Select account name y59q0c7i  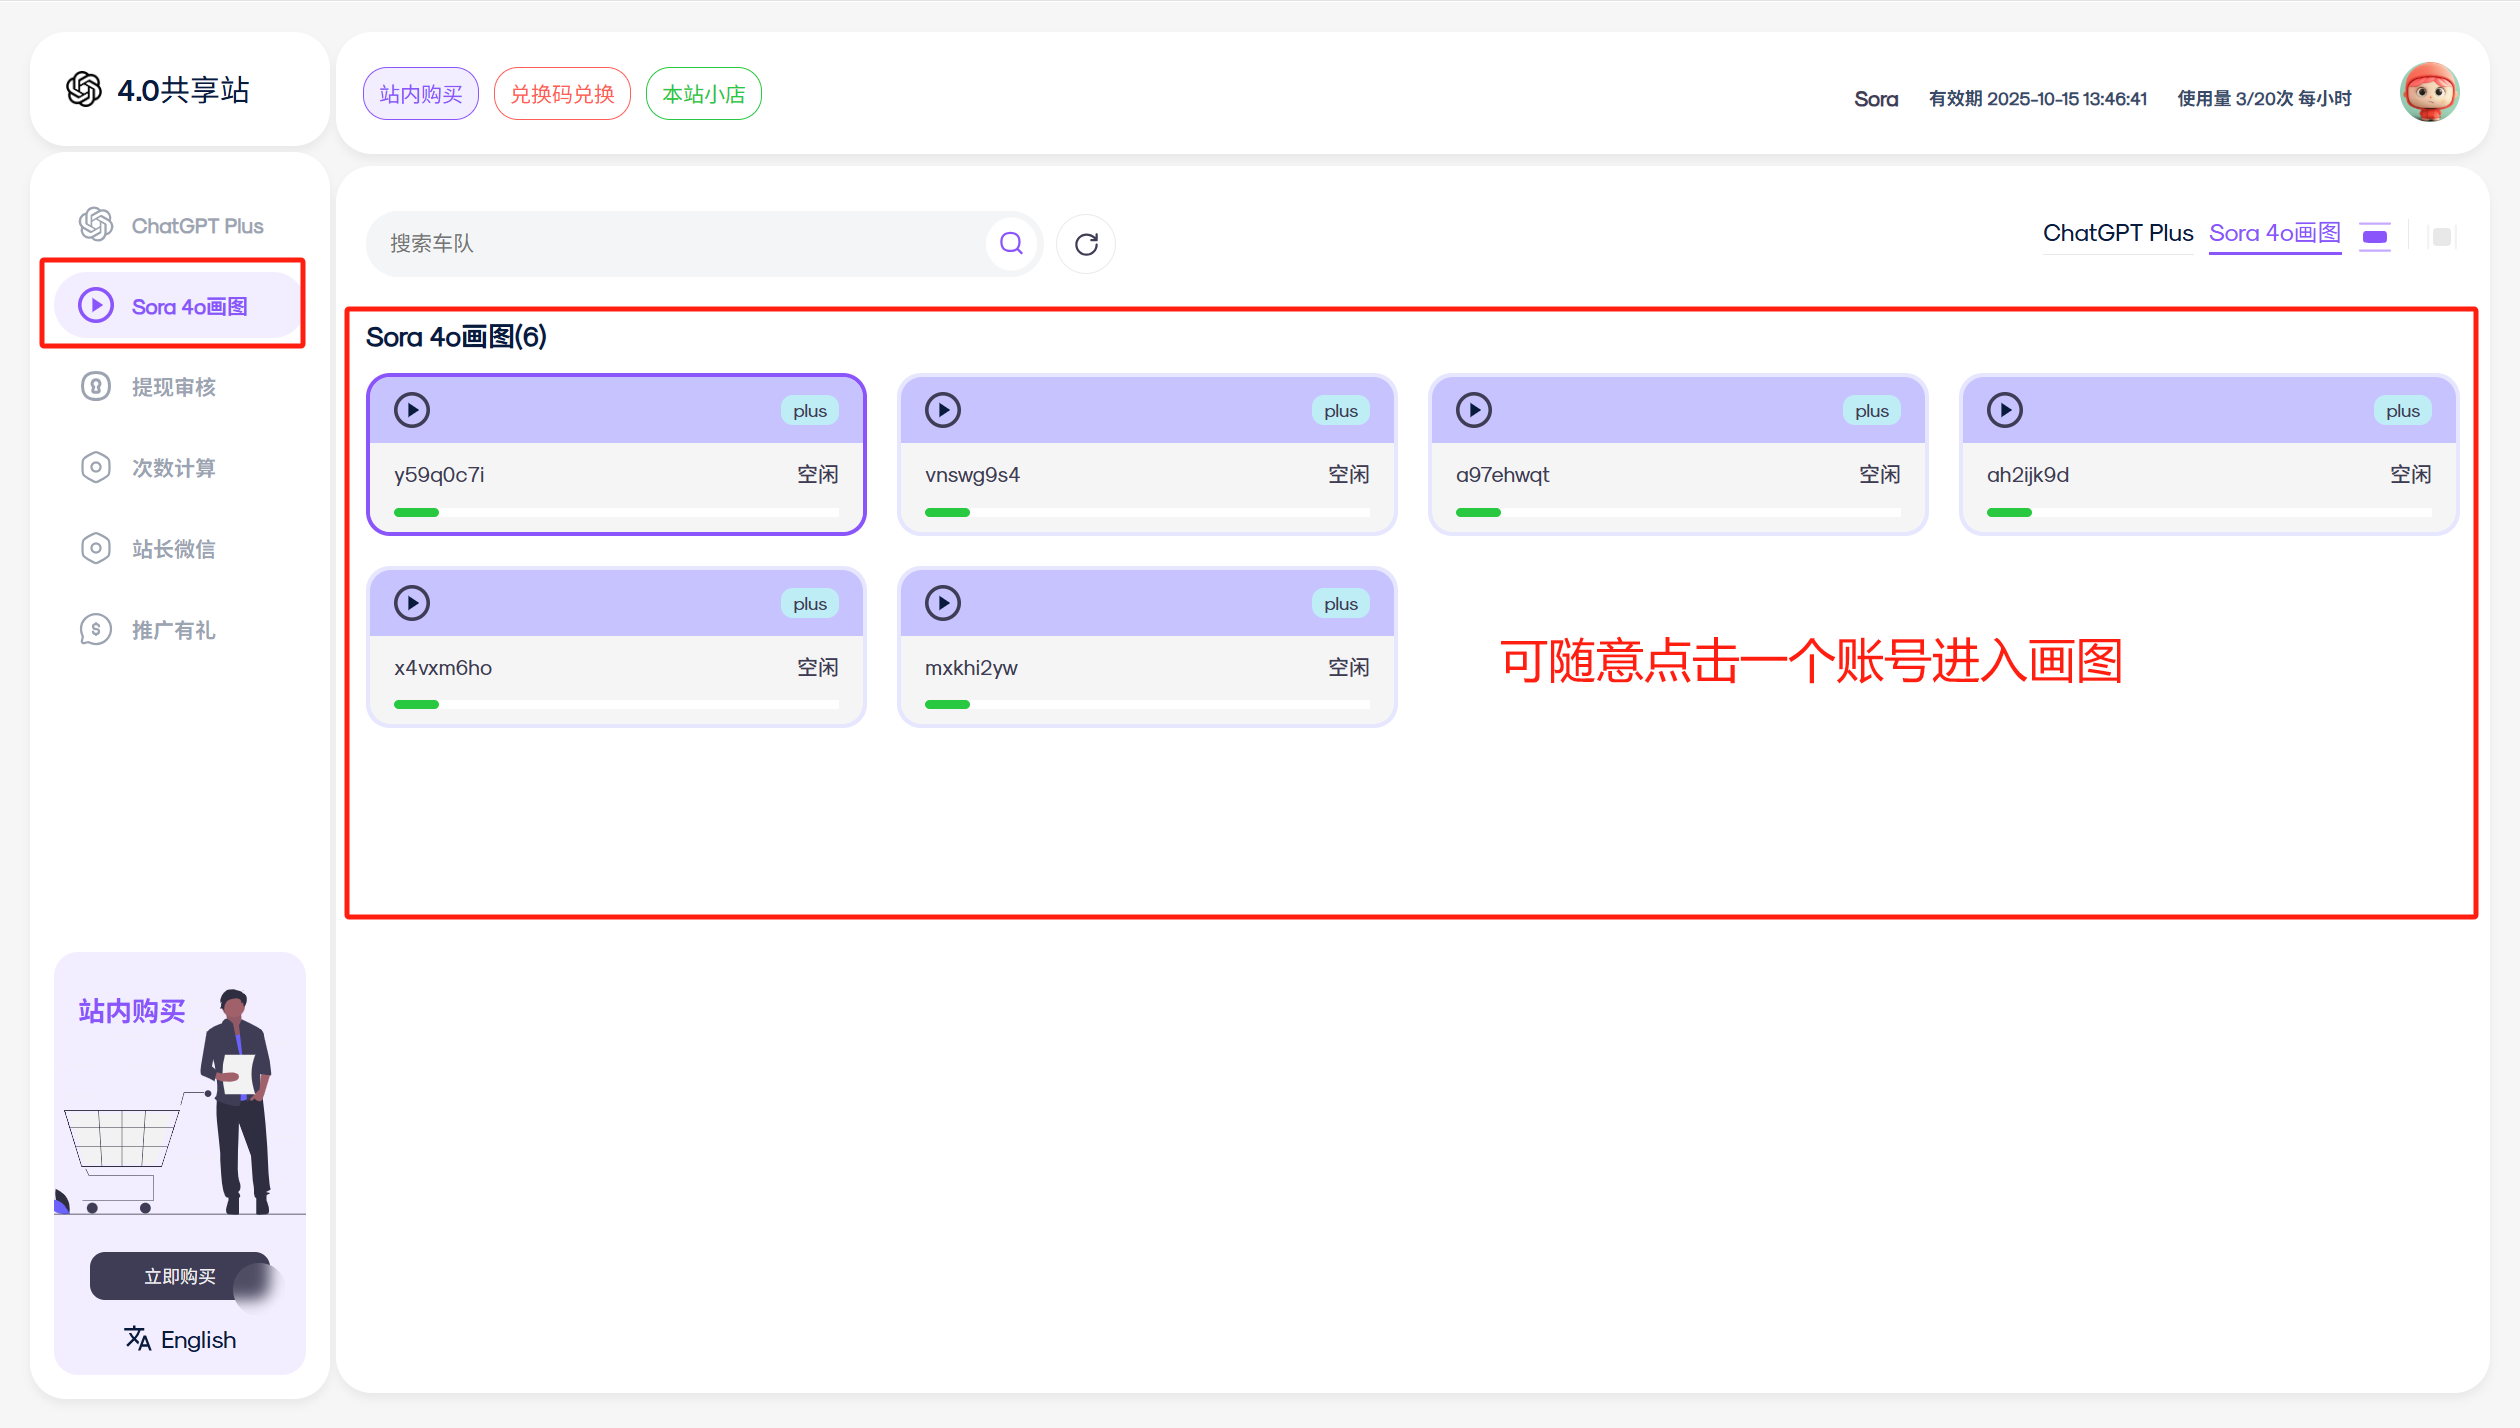[x=439, y=475]
